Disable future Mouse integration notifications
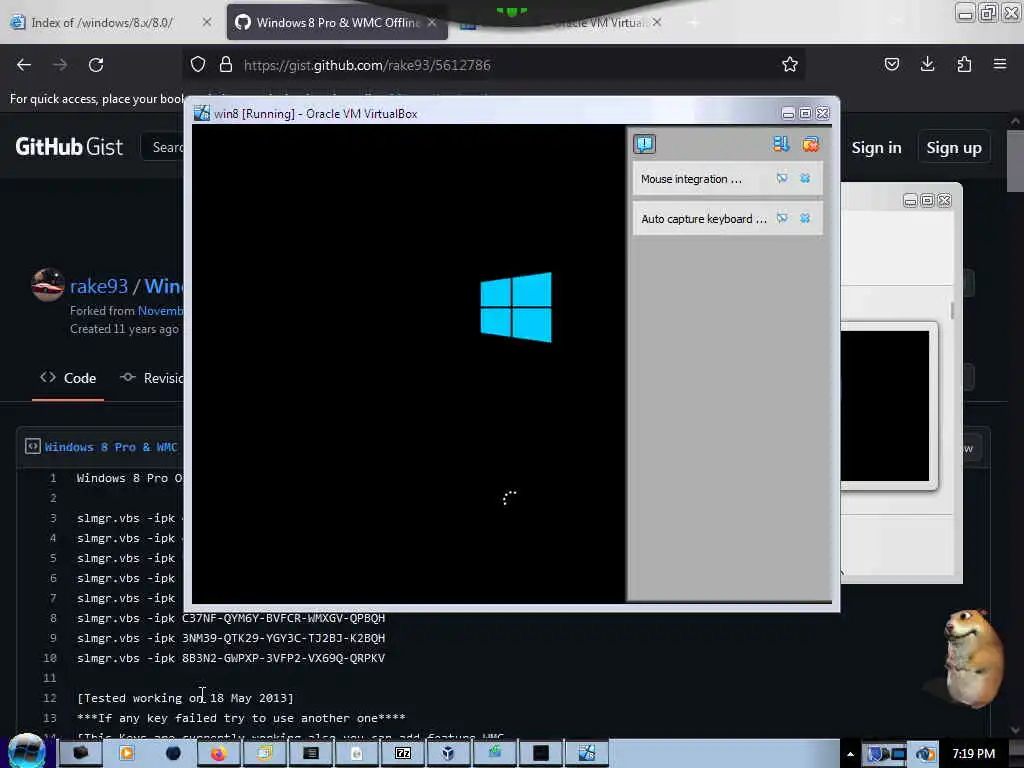Image resolution: width=1024 pixels, height=768 pixels. point(782,178)
